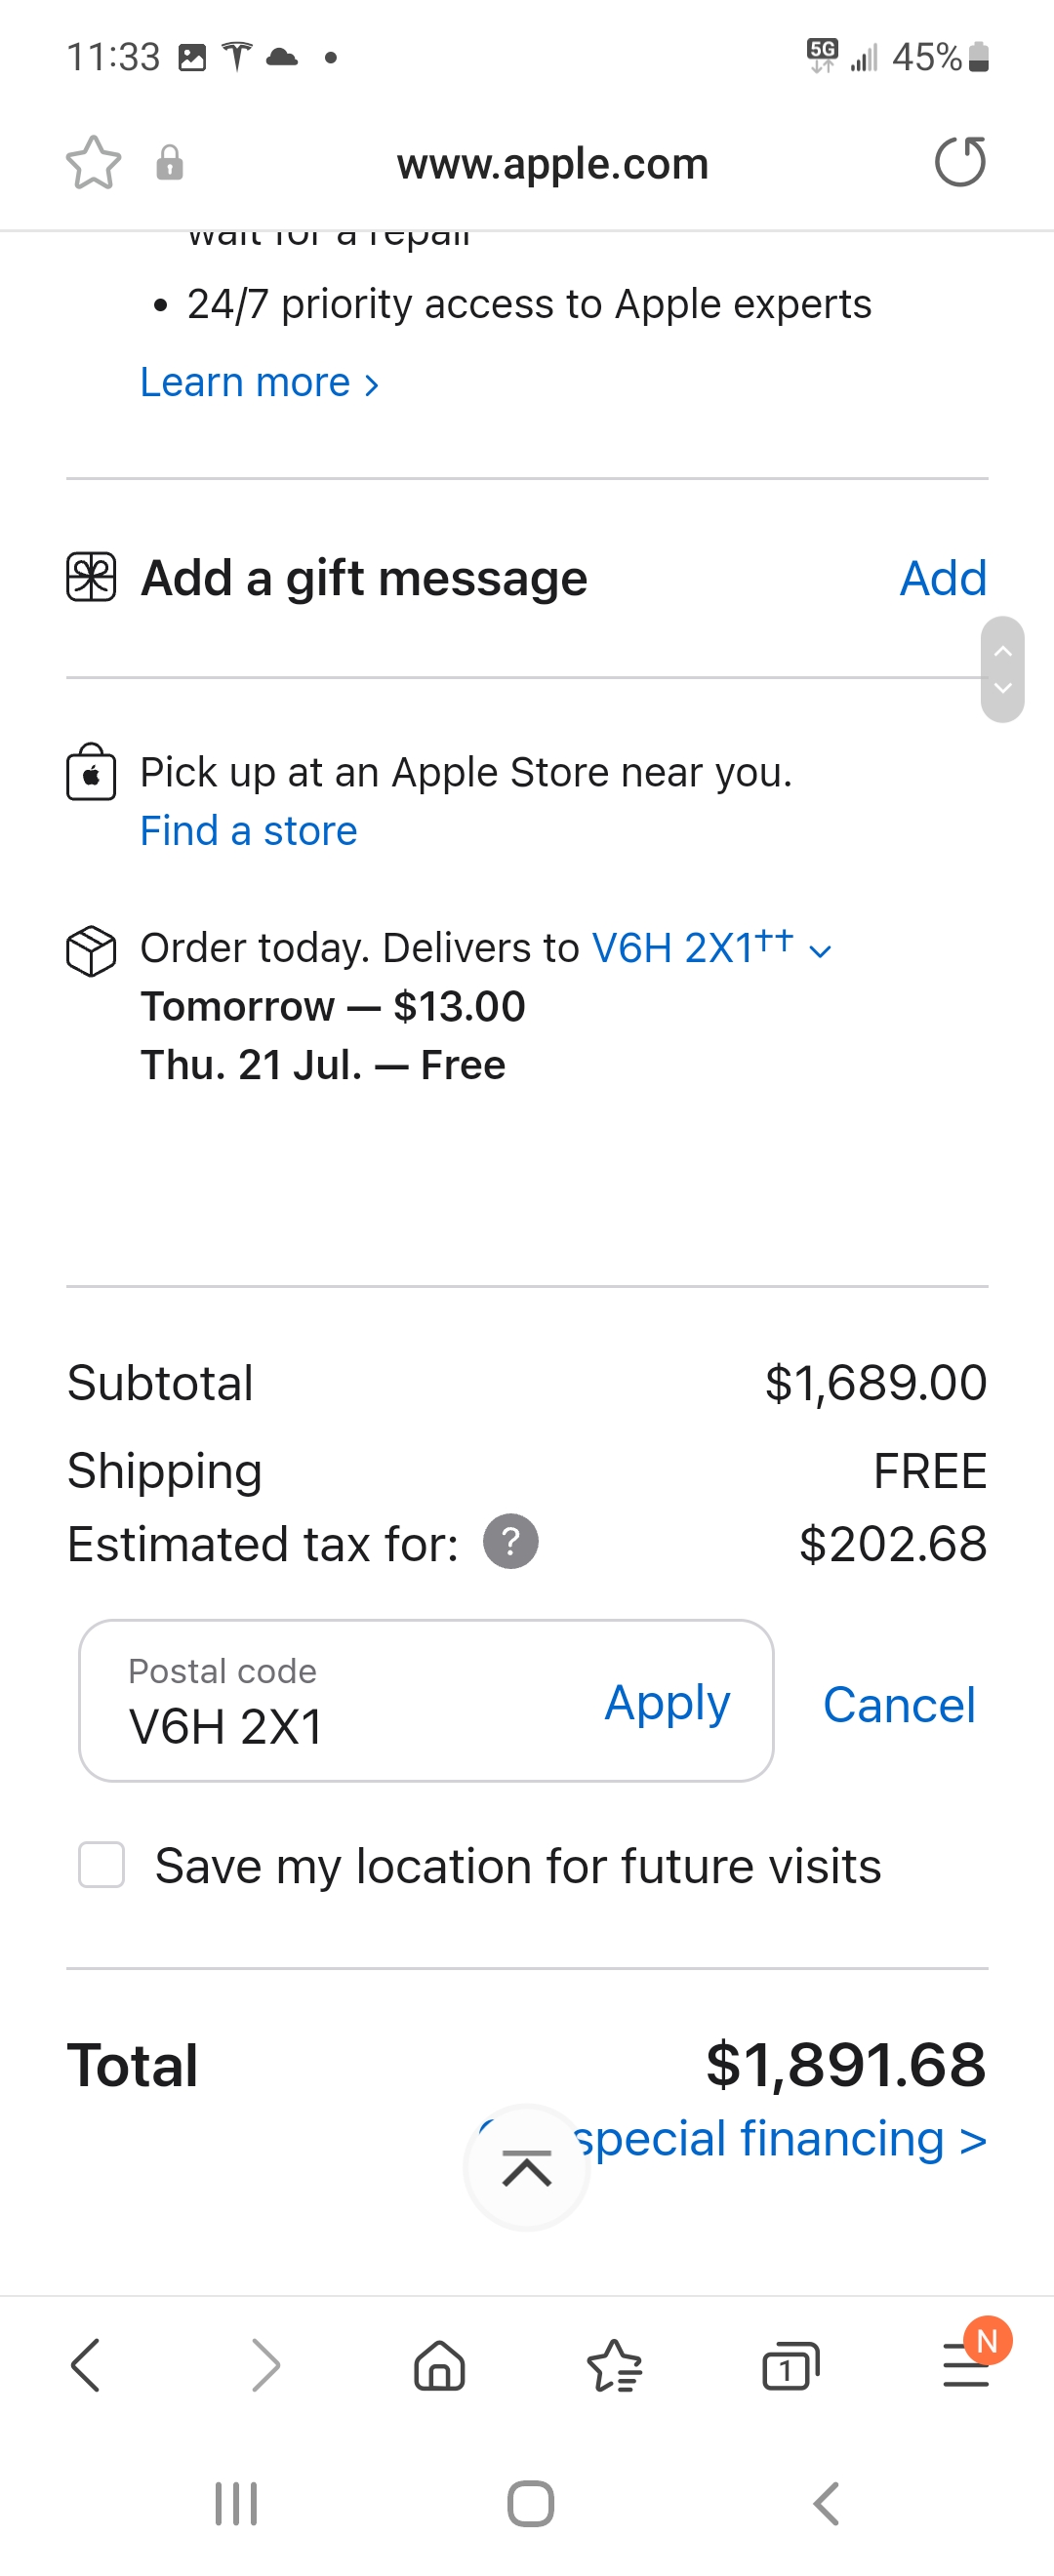Expand the V6H 2X1 delivery postal dropdown

(710, 948)
